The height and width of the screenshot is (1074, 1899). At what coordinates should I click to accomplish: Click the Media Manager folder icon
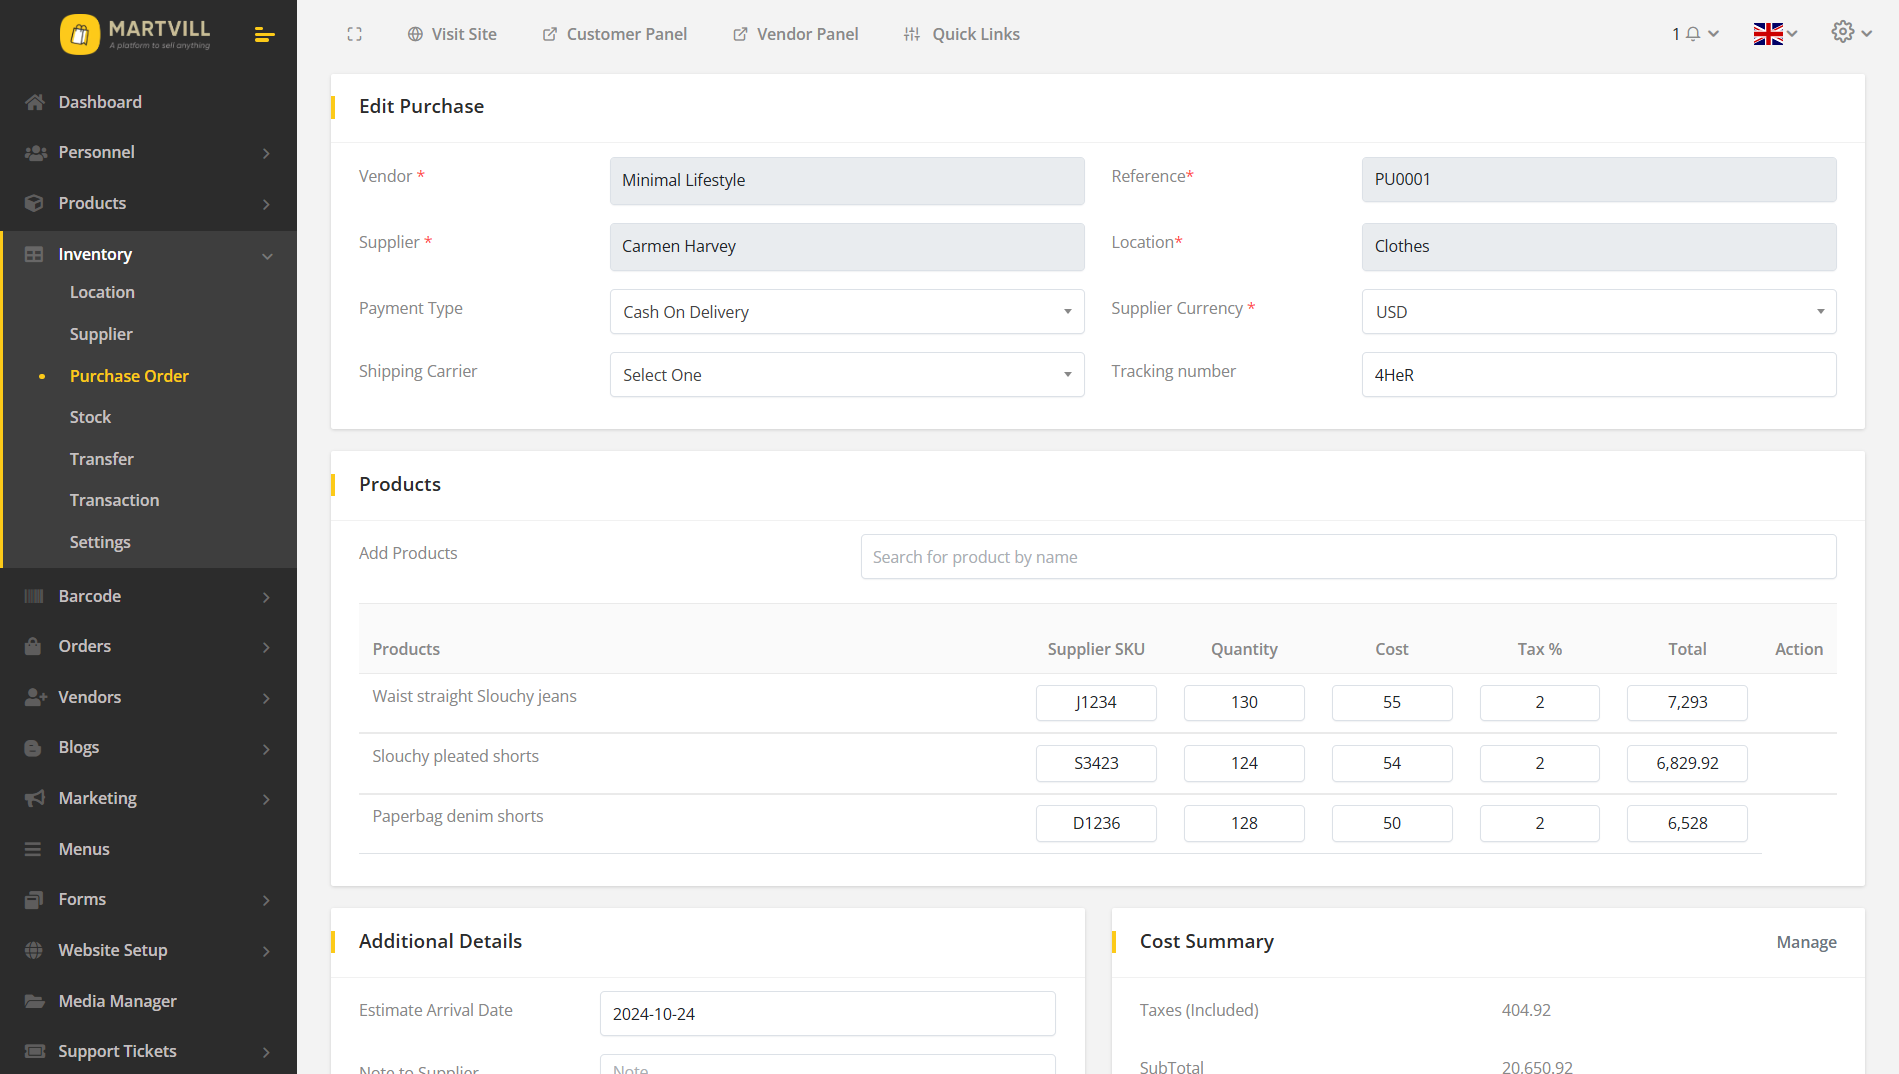click(35, 1001)
